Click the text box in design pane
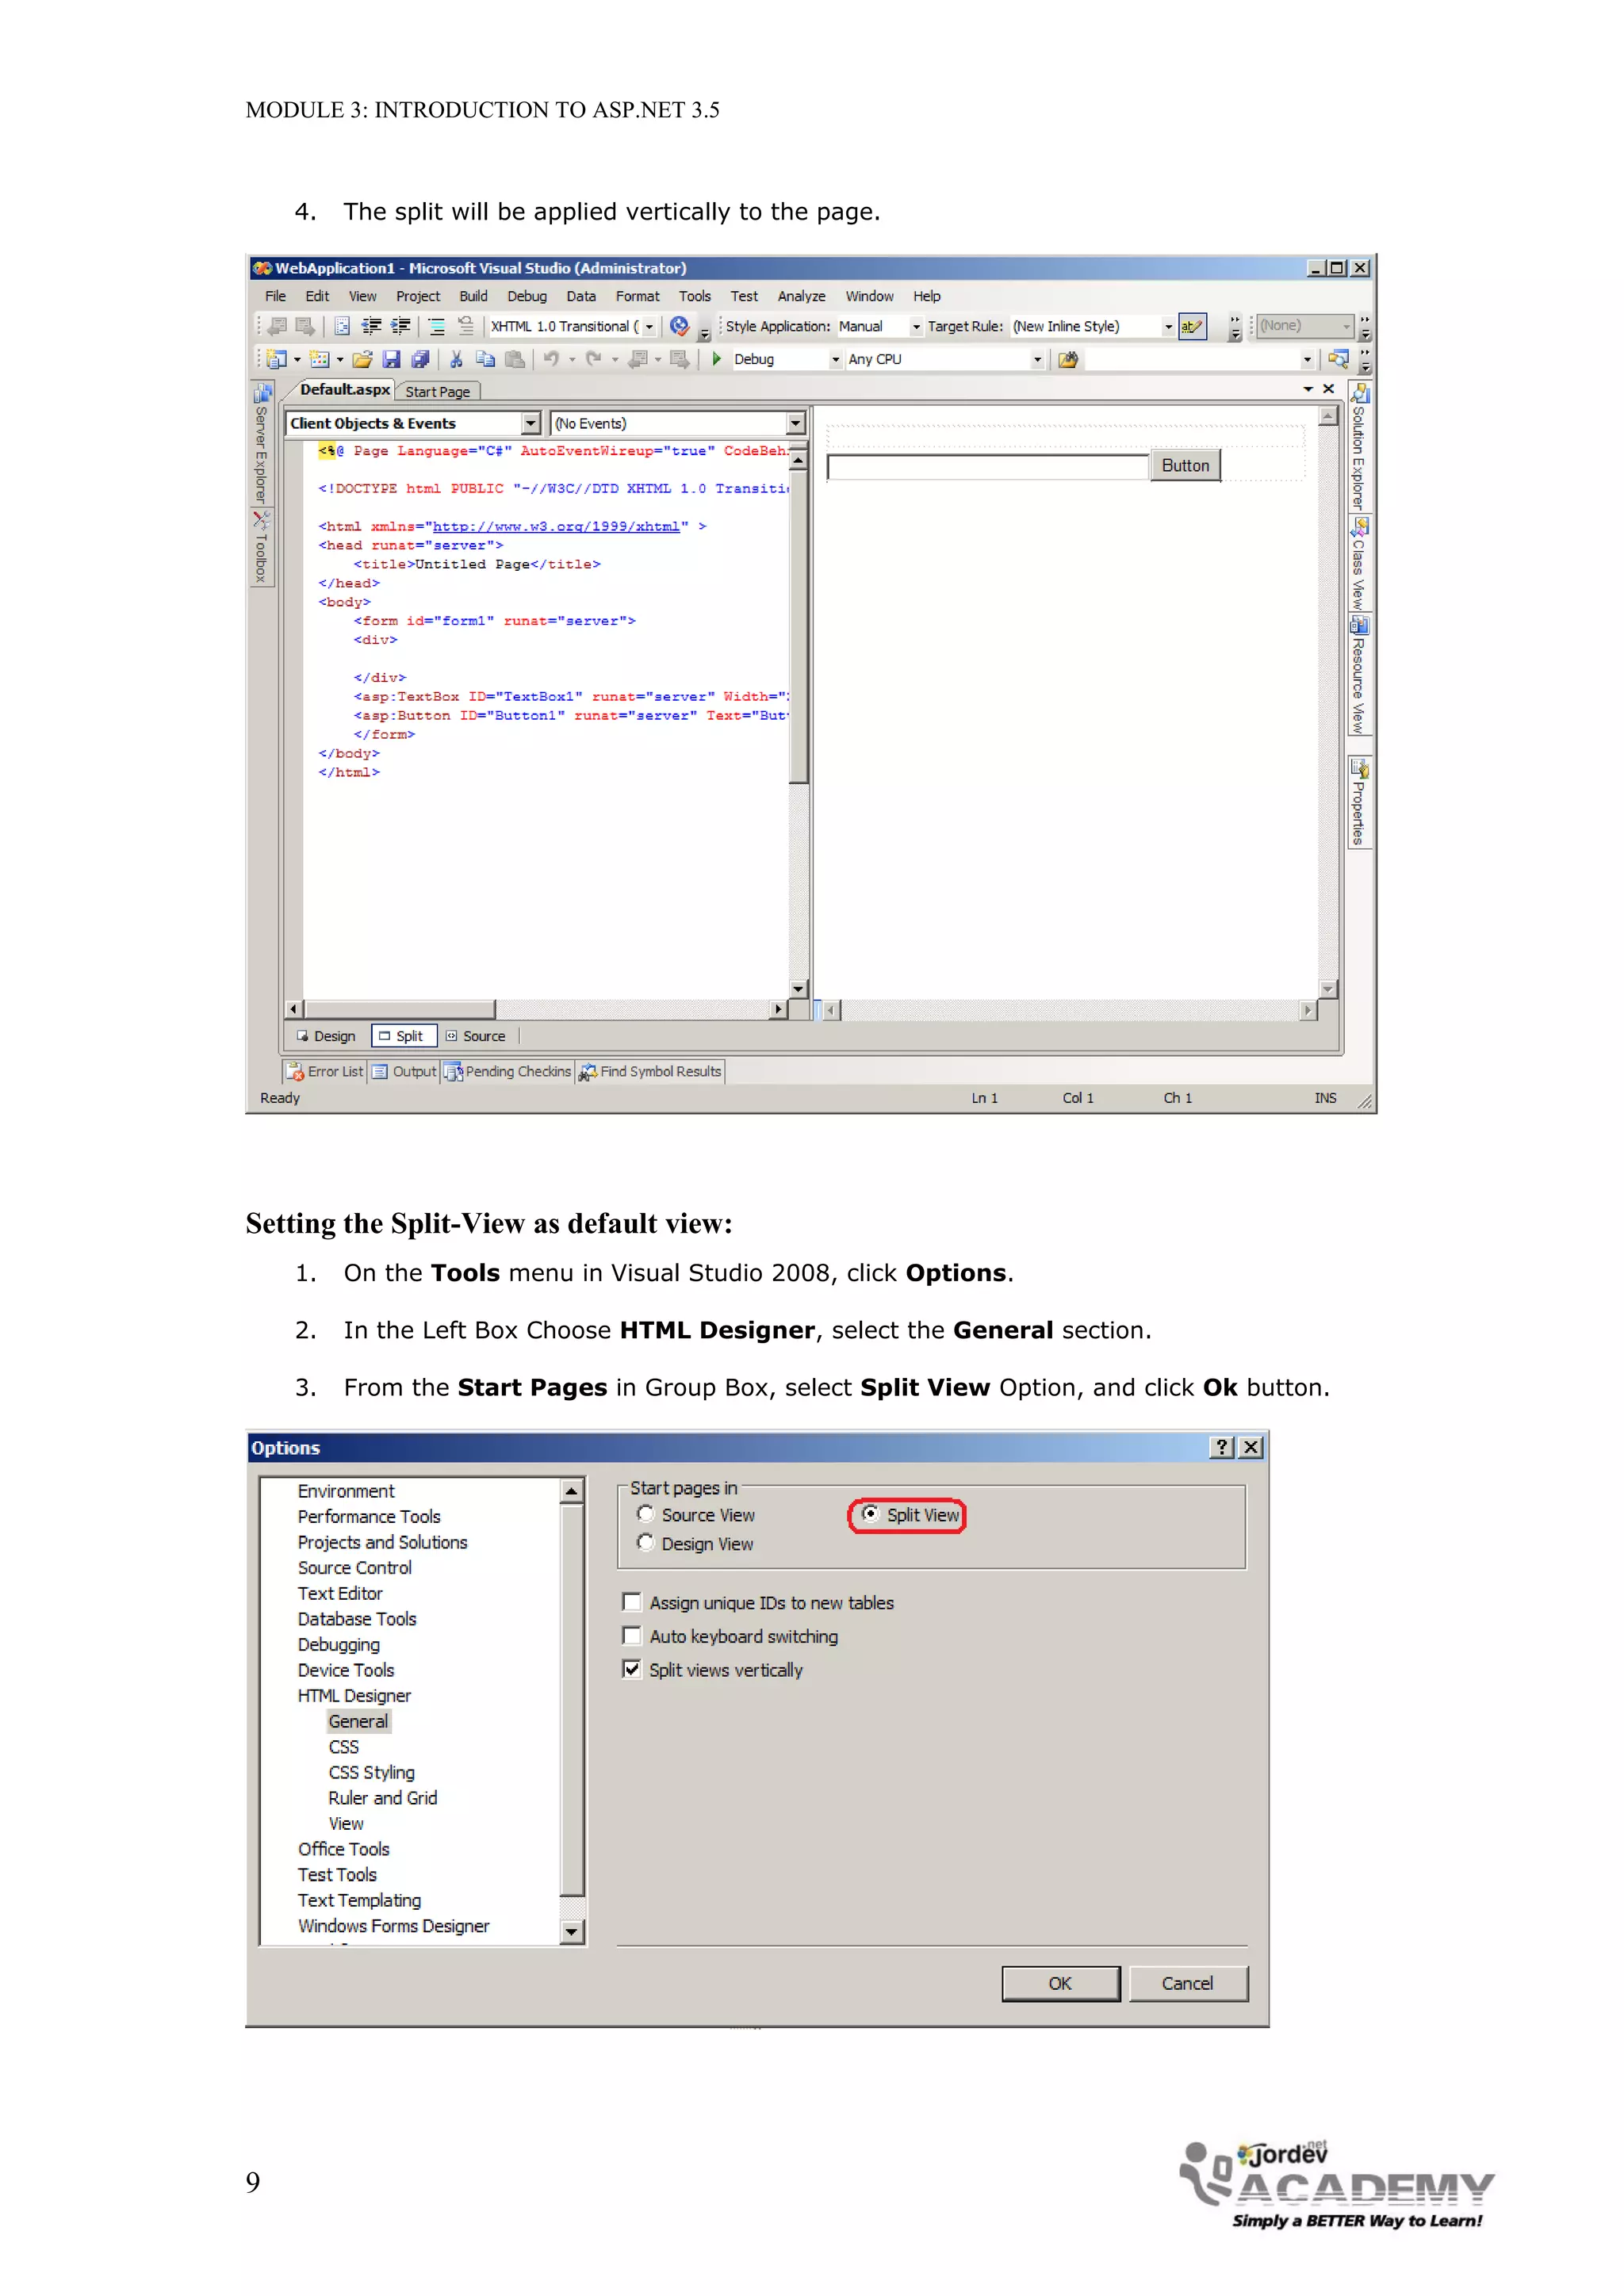Image resolution: width=1624 pixels, height=2296 pixels. coord(988,467)
